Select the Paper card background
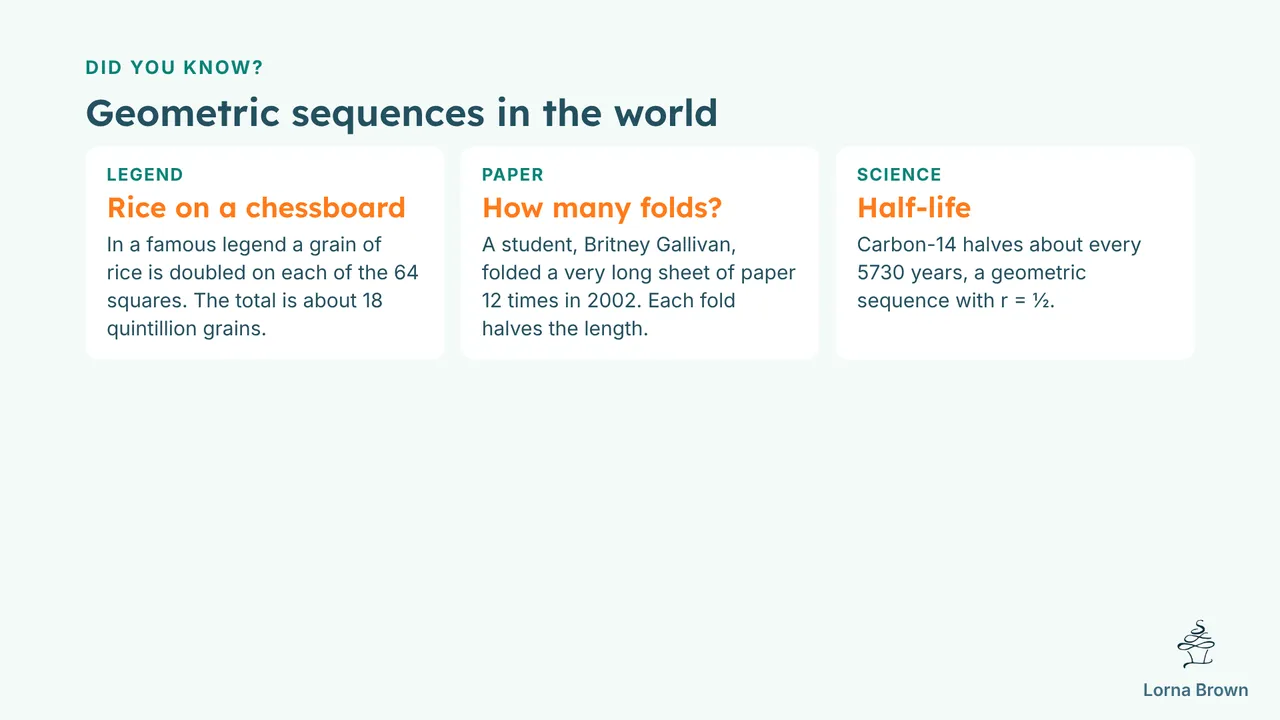The width and height of the screenshot is (1280, 720). pos(640,253)
